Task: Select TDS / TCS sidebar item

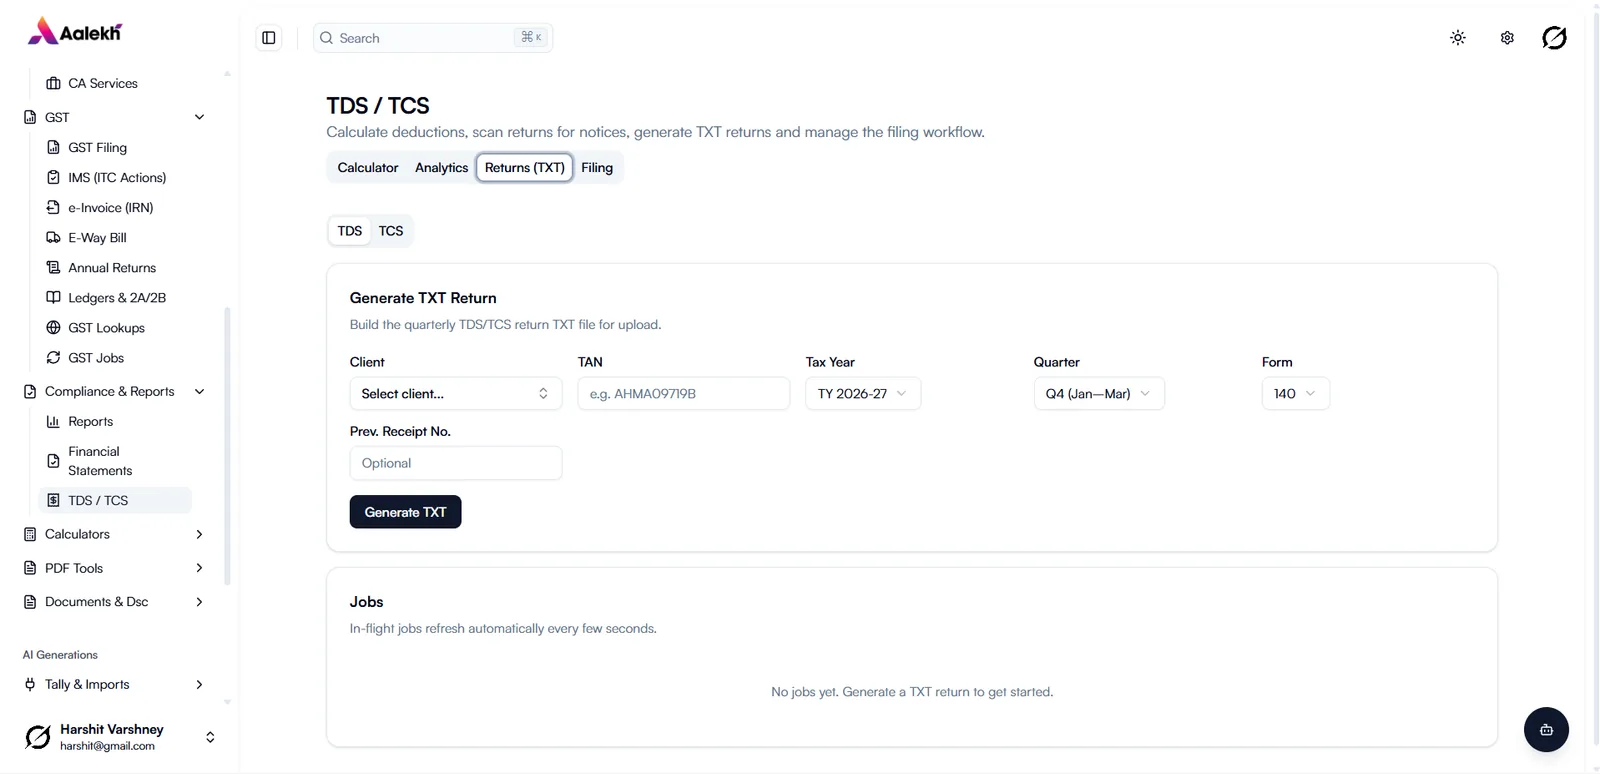Action: tap(115, 500)
